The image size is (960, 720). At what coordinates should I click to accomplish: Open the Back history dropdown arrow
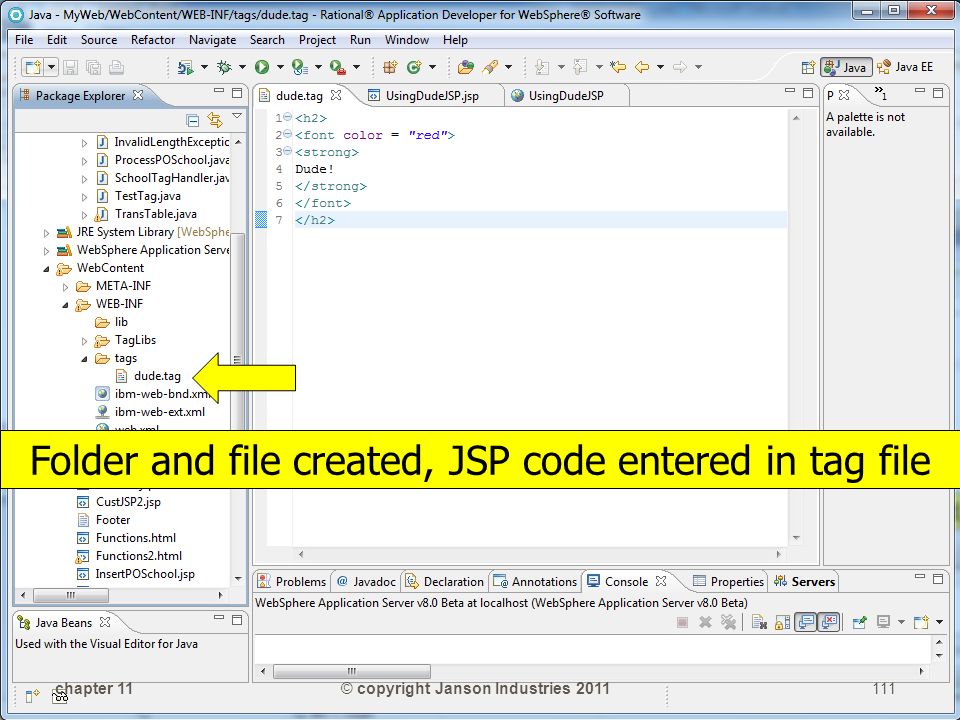tap(660, 67)
